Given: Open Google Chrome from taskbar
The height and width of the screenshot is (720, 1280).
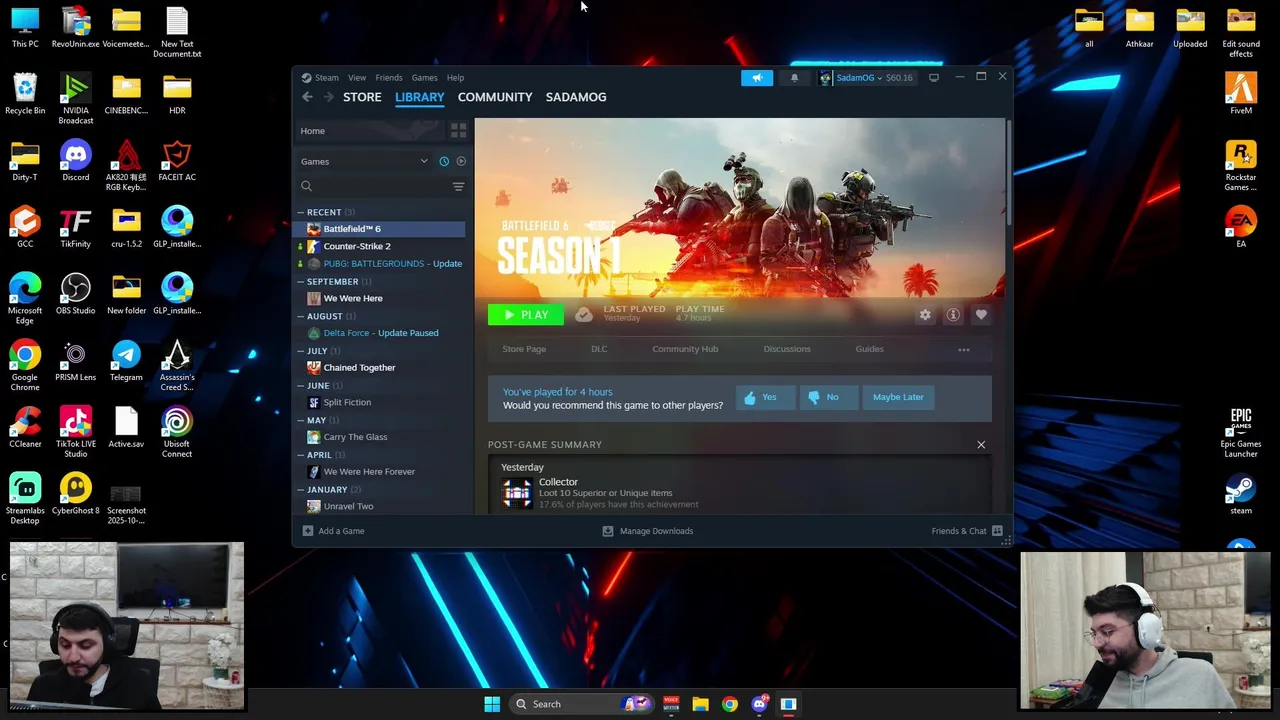Looking at the screenshot, I should [x=730, y=704].
